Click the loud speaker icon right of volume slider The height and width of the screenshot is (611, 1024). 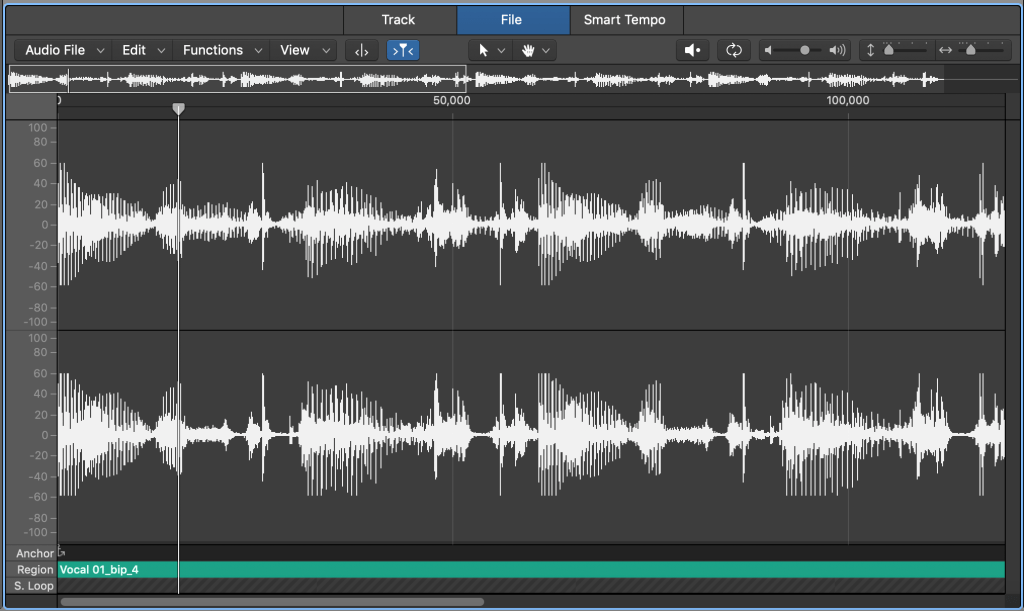837,50
